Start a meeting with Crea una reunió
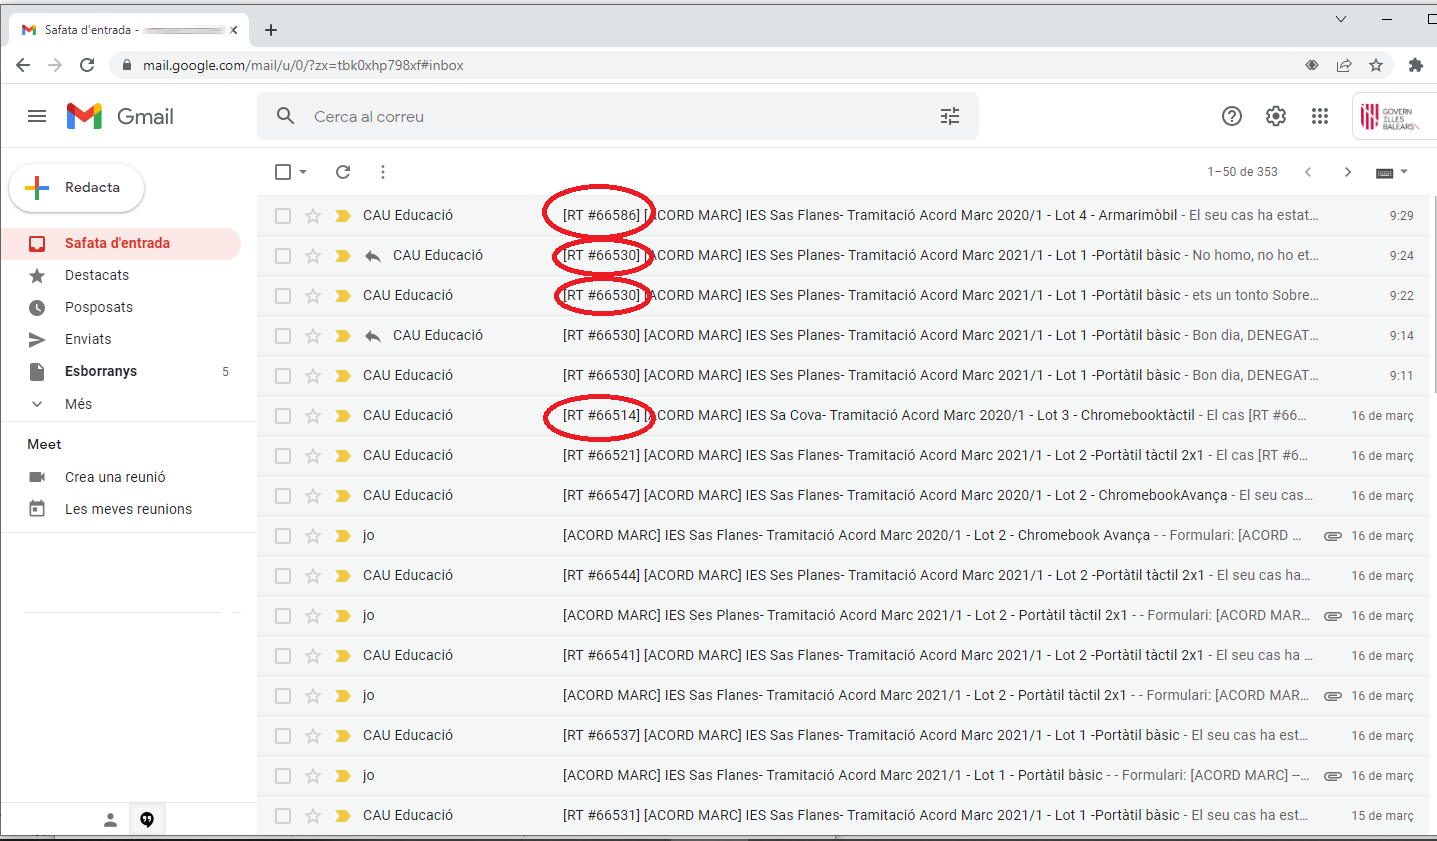This screenshot has width=1437, height=841. 115,477
